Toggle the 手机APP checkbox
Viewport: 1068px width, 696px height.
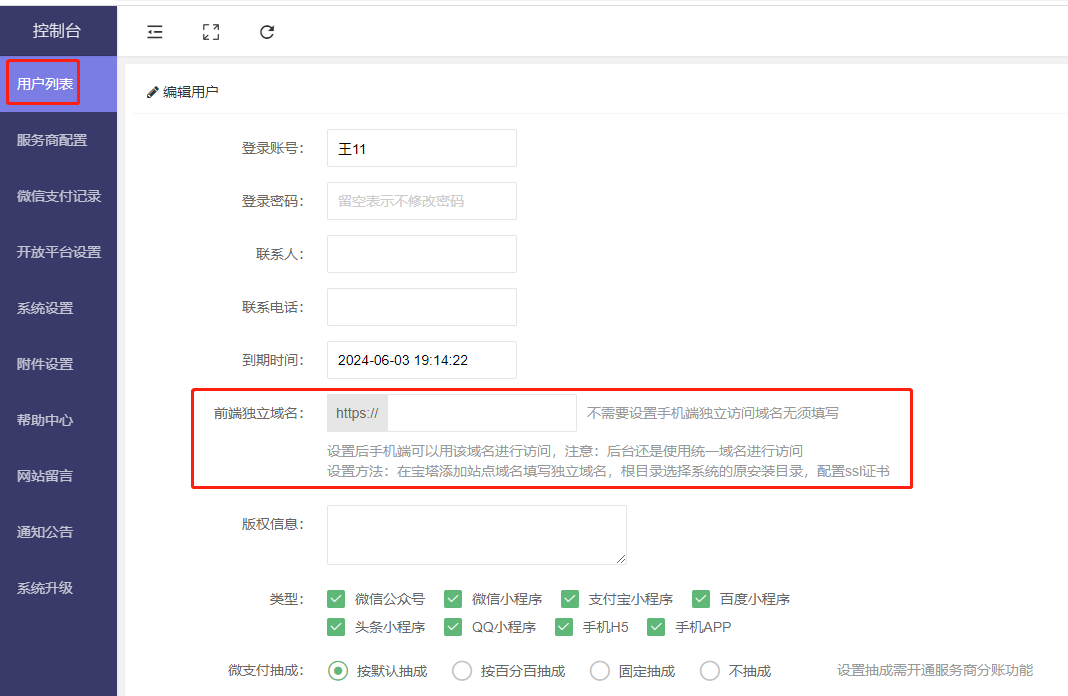[x=656, y=627]
